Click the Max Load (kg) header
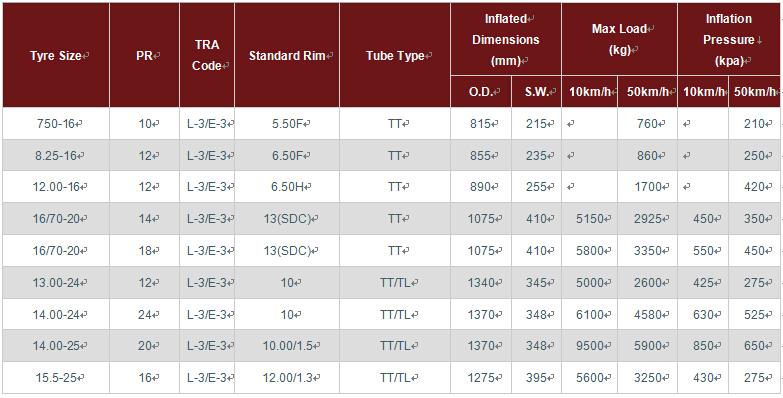 coord(619,39)
